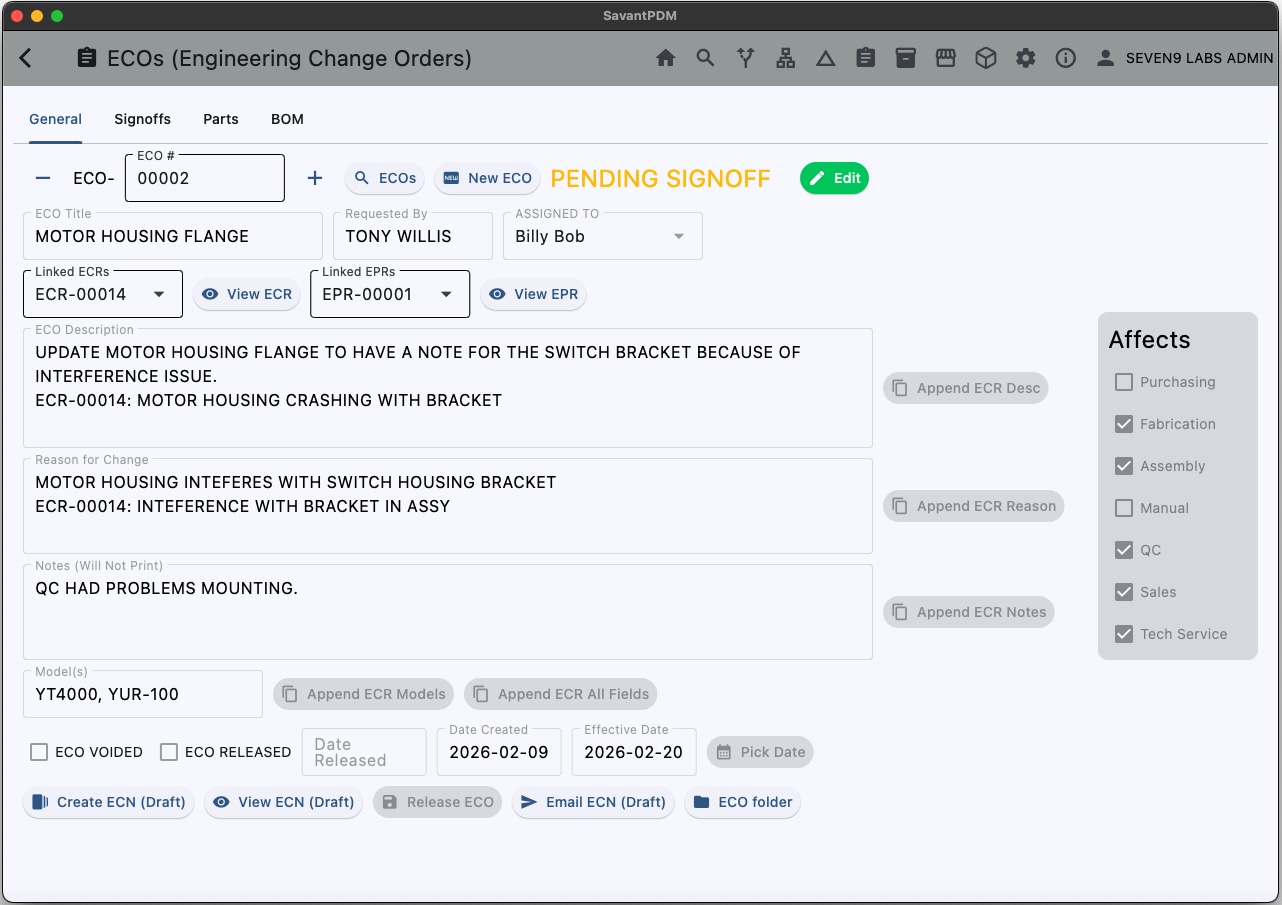
Task: Check the ECO VOIDED checkbox
Action: coord(39,752)
